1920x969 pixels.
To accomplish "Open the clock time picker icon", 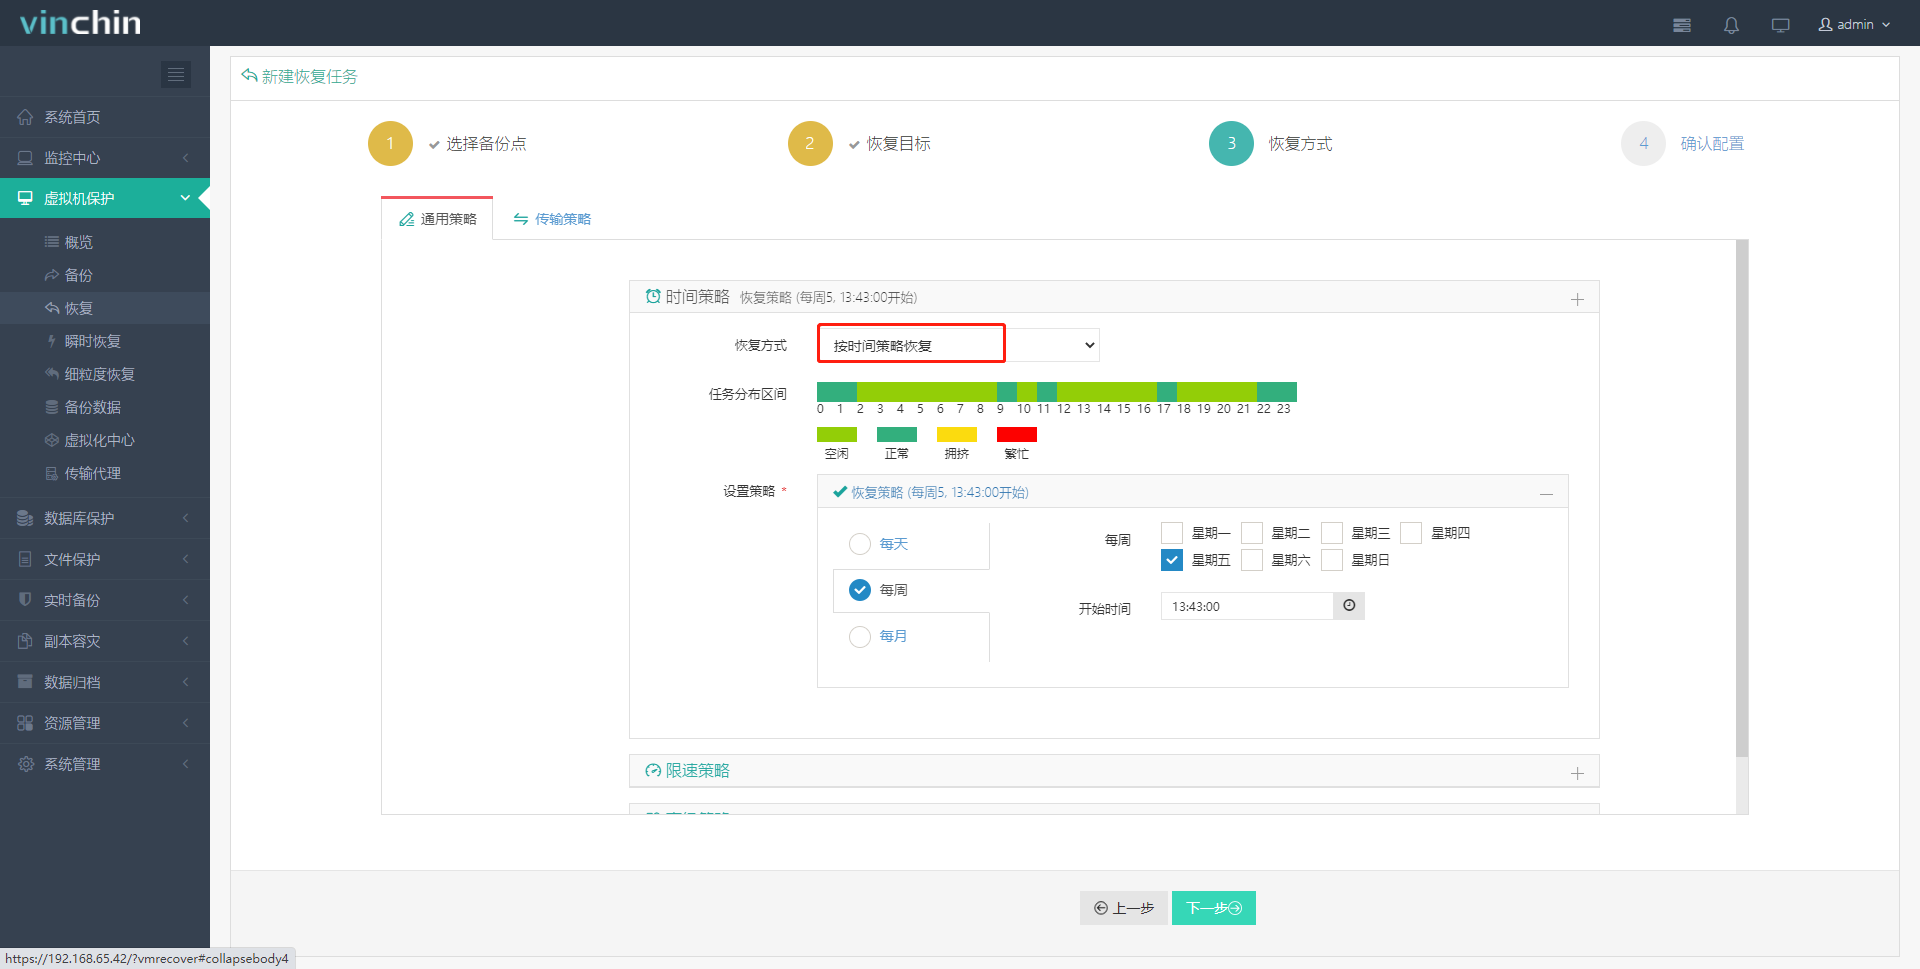I will point(1349,606).
